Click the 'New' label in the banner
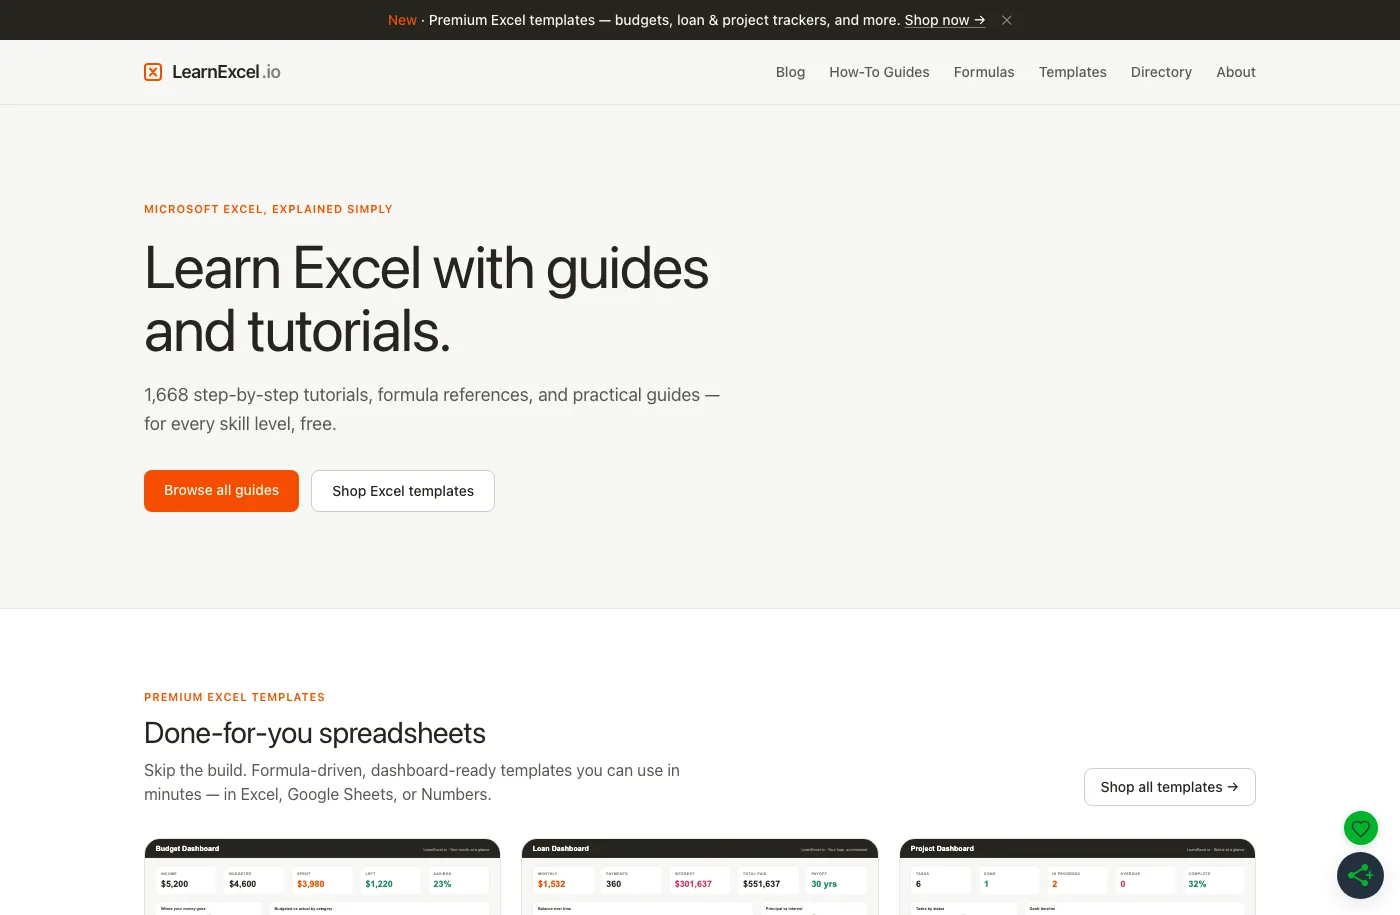Image resolution: width=1400 pixels, height=915 pixels. [x=402, y=20]
